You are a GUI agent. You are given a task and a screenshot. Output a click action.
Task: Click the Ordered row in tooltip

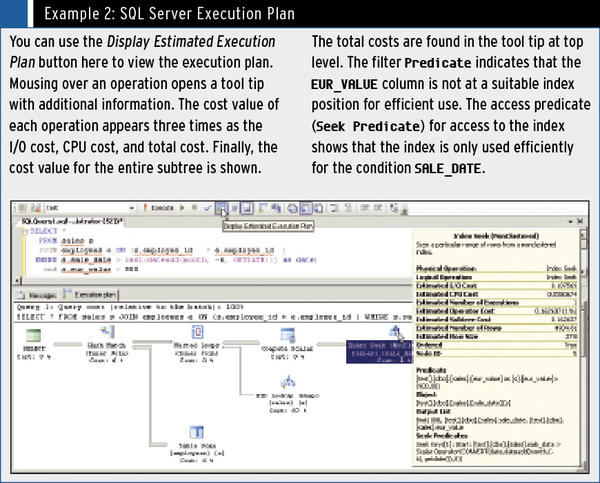click(496, 345)
